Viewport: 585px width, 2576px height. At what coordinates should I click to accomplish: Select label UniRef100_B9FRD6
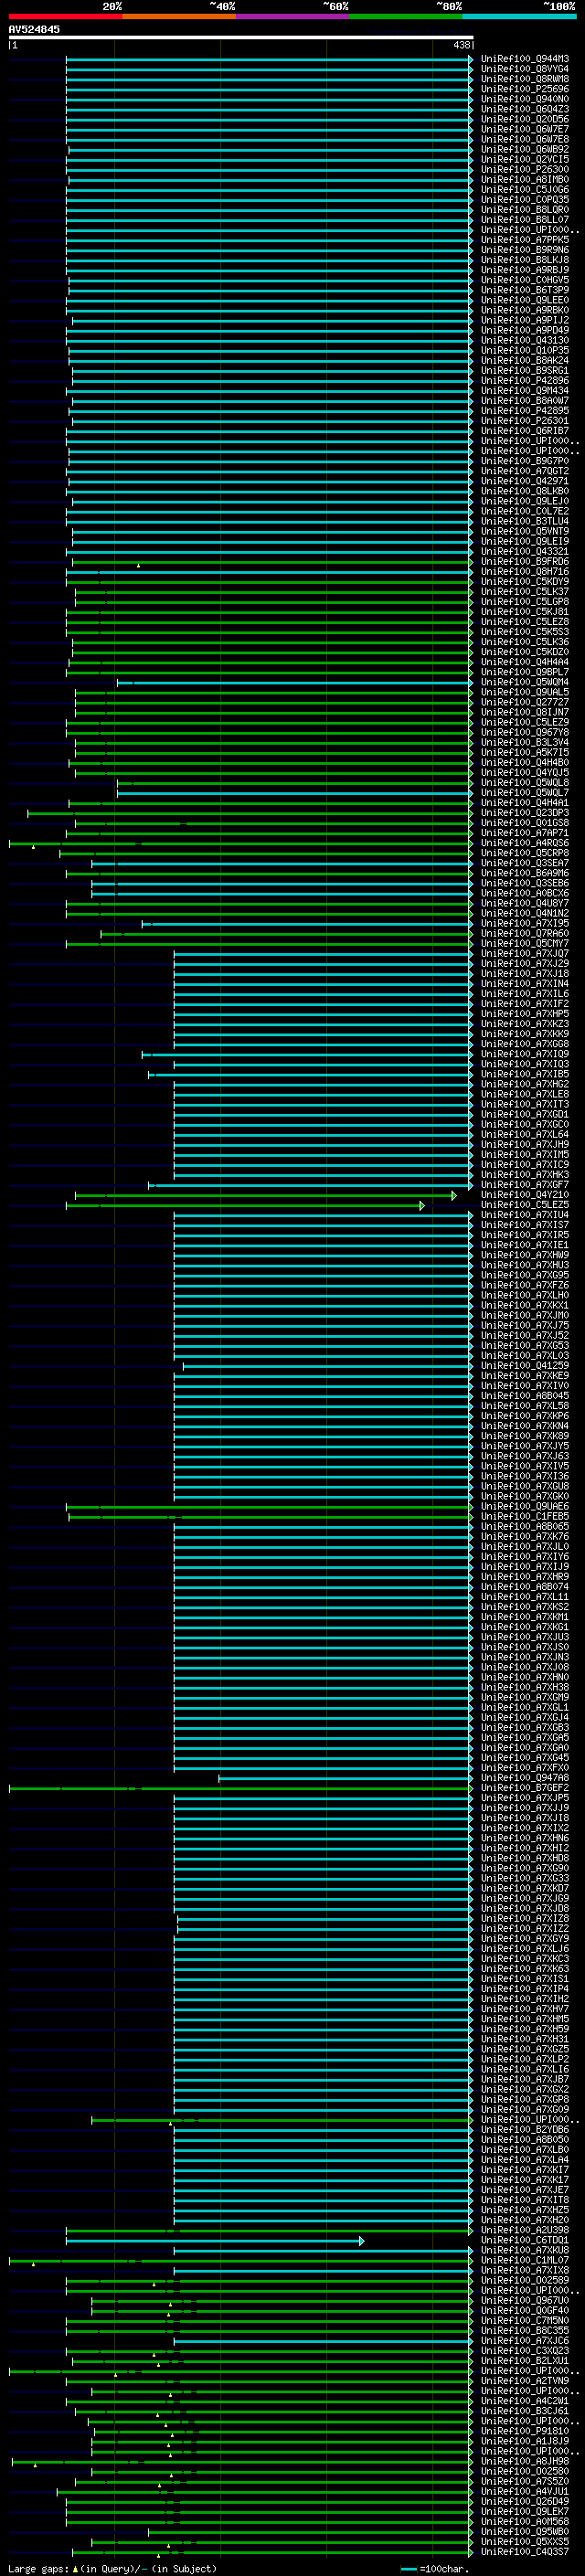pos(525,561)
